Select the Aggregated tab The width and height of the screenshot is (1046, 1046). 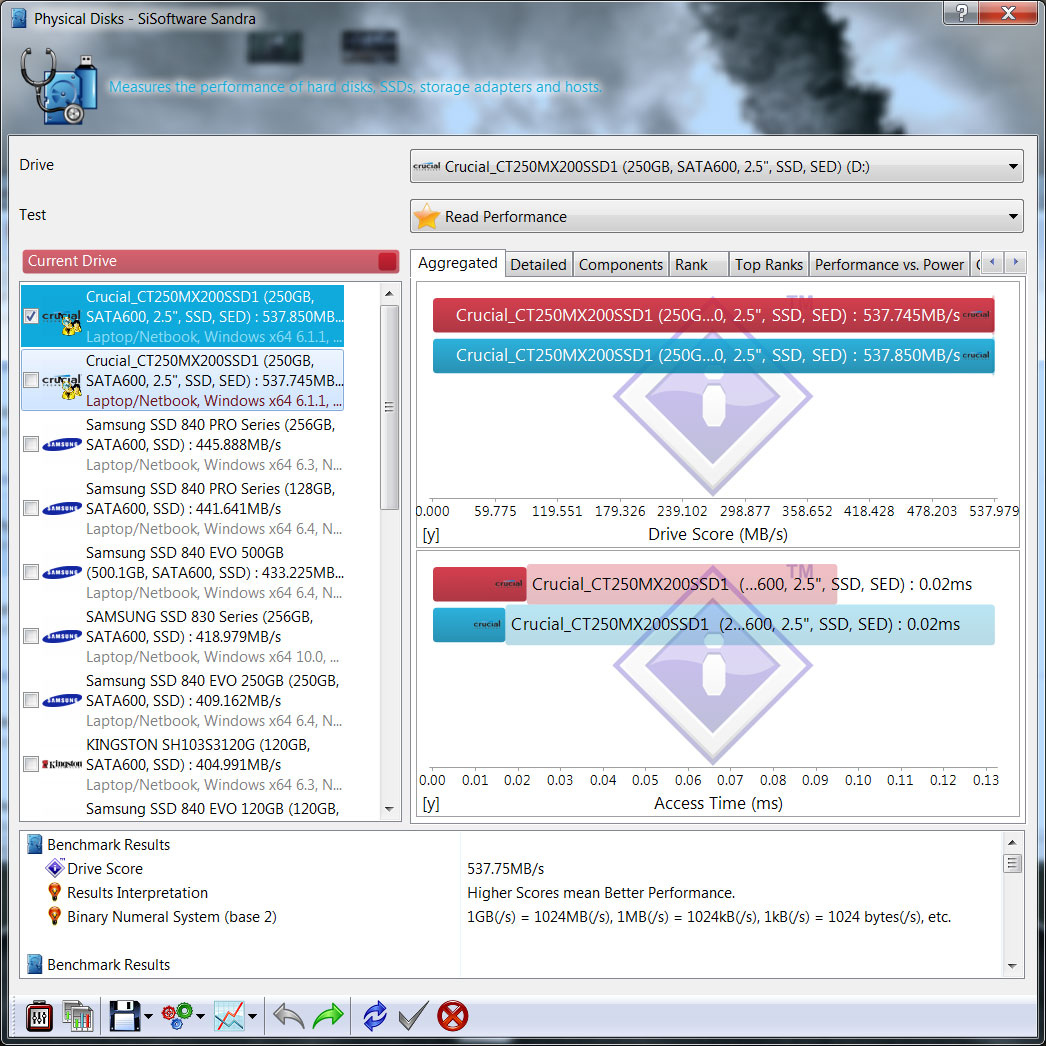458,263
